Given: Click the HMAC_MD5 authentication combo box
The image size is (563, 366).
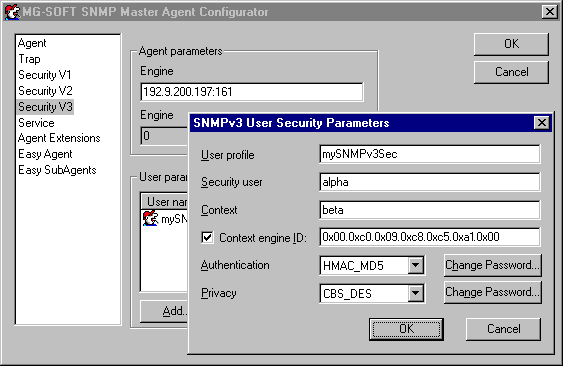Looking at the screenshot, I should (x=372, y=265).
